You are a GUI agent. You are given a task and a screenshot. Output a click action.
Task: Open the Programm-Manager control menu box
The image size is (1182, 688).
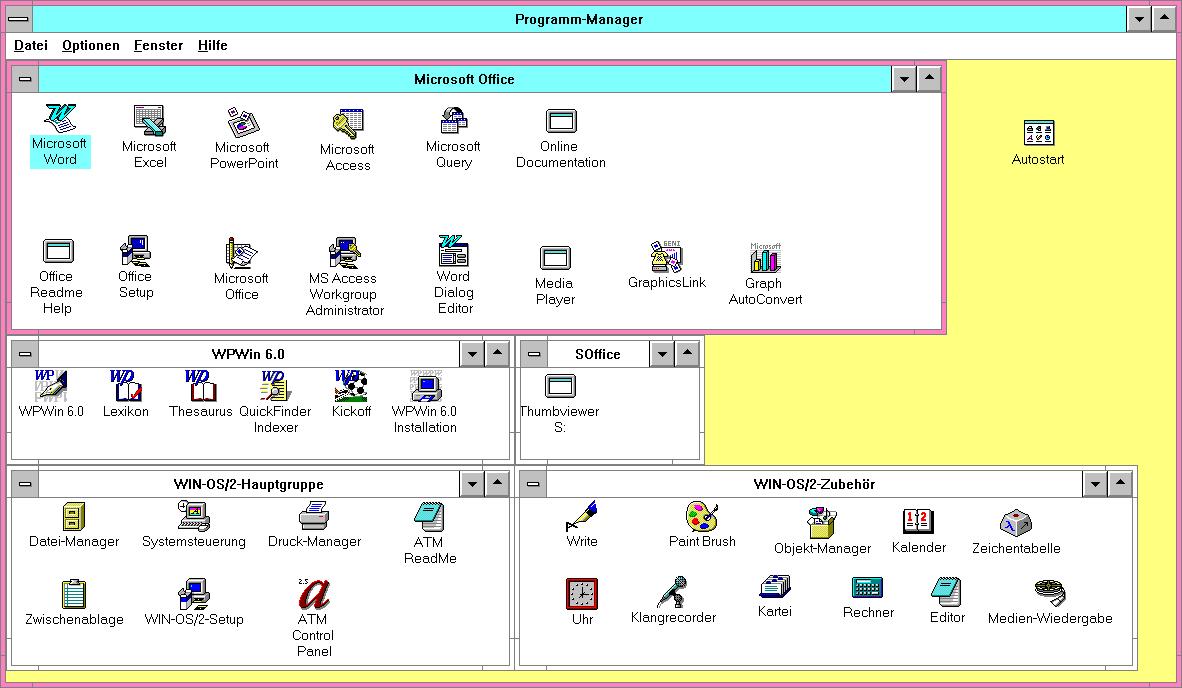19,19
